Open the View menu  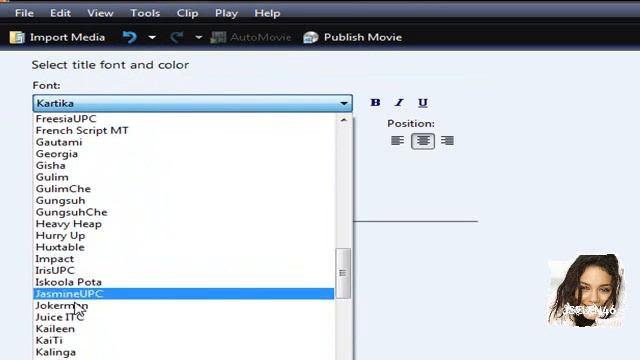point(100,13)
